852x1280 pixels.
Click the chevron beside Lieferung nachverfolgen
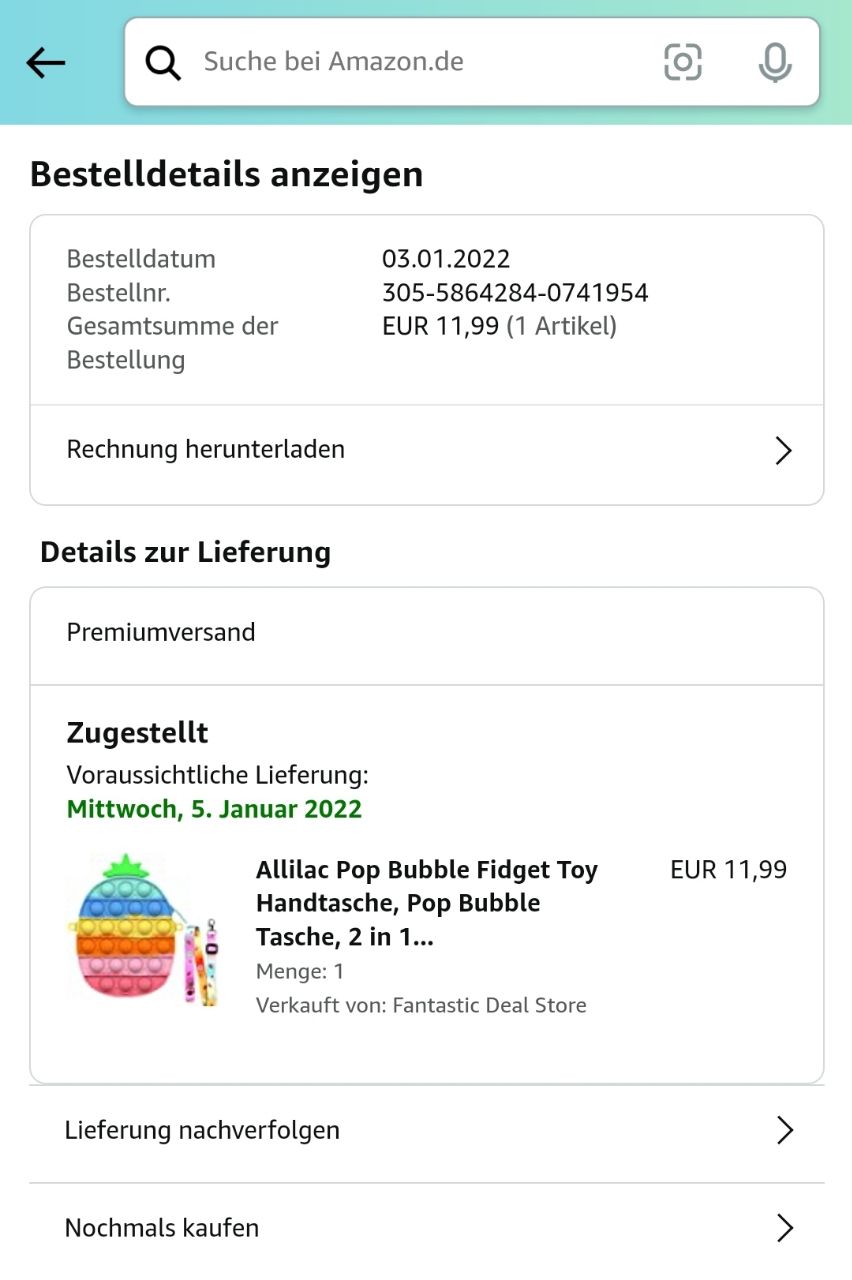785,1131
